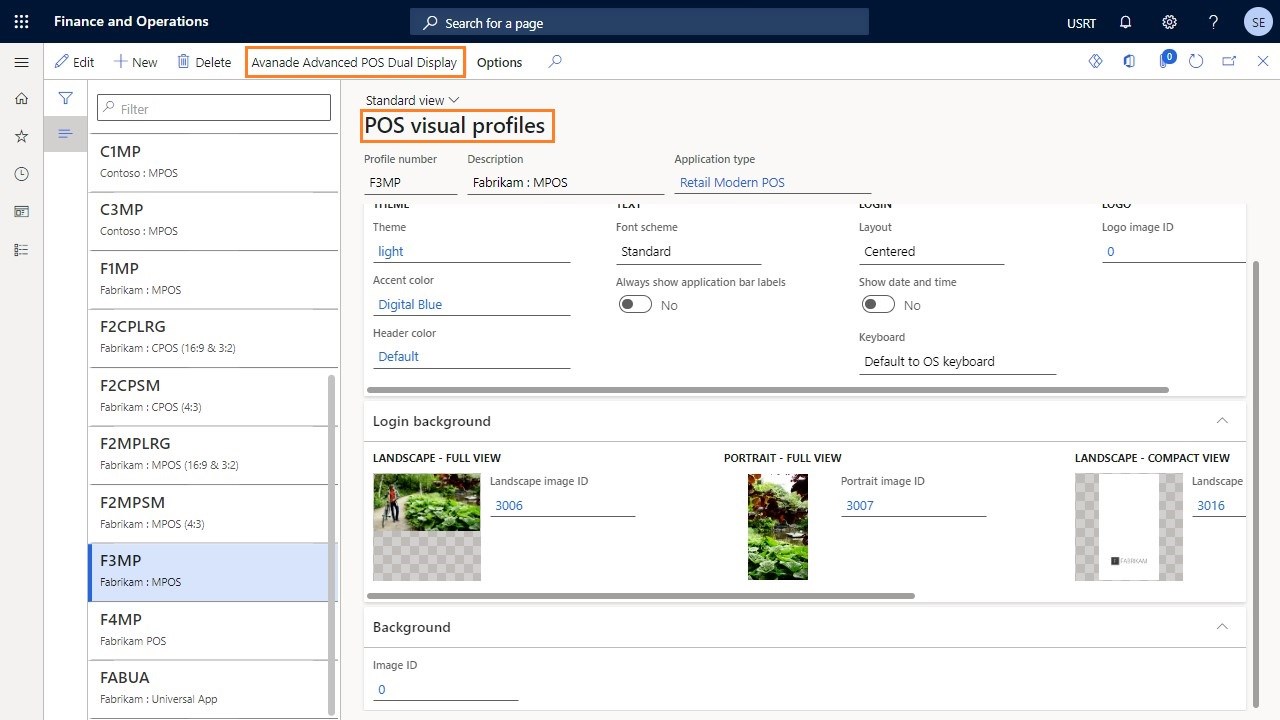Delete the selected profile
This screenshot has width=1280, height=720.
[203, 62]
